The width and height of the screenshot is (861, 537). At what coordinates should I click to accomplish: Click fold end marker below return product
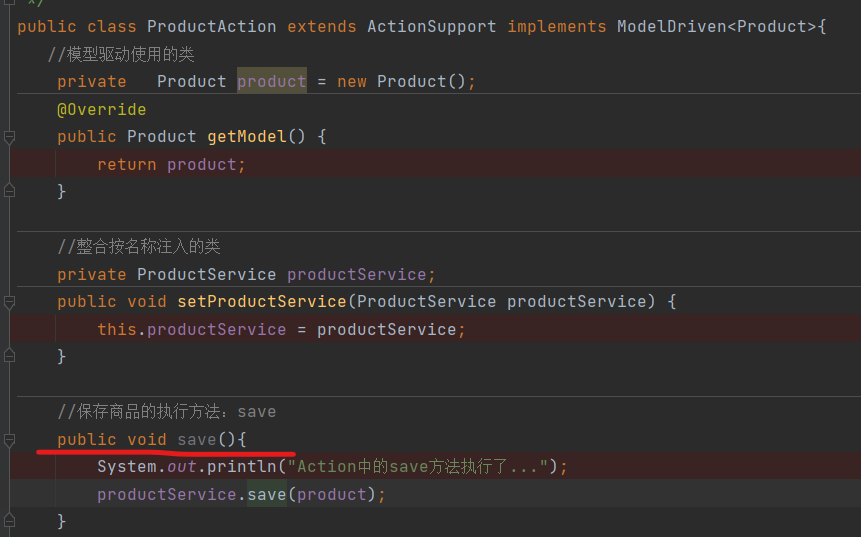(x=9, y=191)
